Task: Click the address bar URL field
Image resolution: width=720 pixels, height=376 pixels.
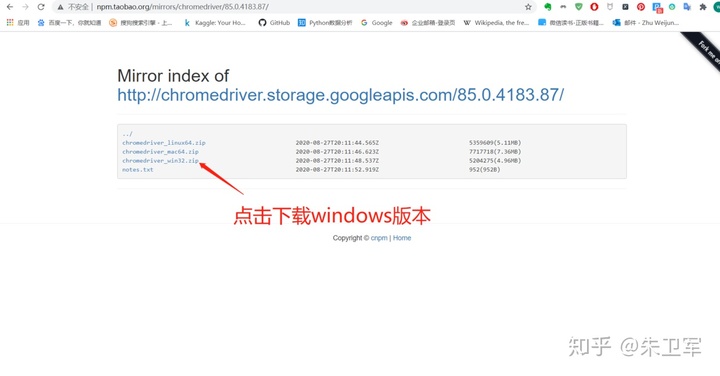Action: 294,7
